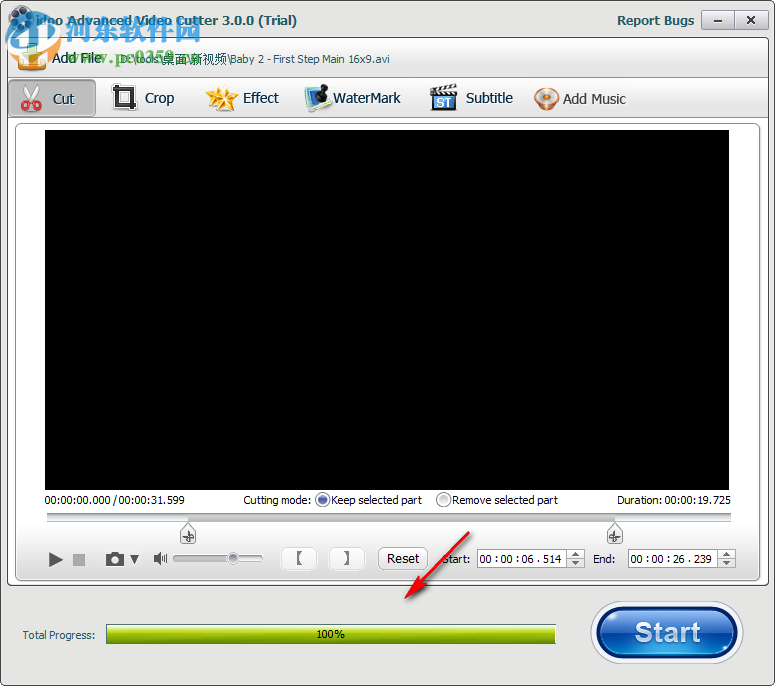The height and width of the screenshot is (686, 775).
Task: Expand the snapshot options dropdown arrow
Action: (x=134, y=559)
